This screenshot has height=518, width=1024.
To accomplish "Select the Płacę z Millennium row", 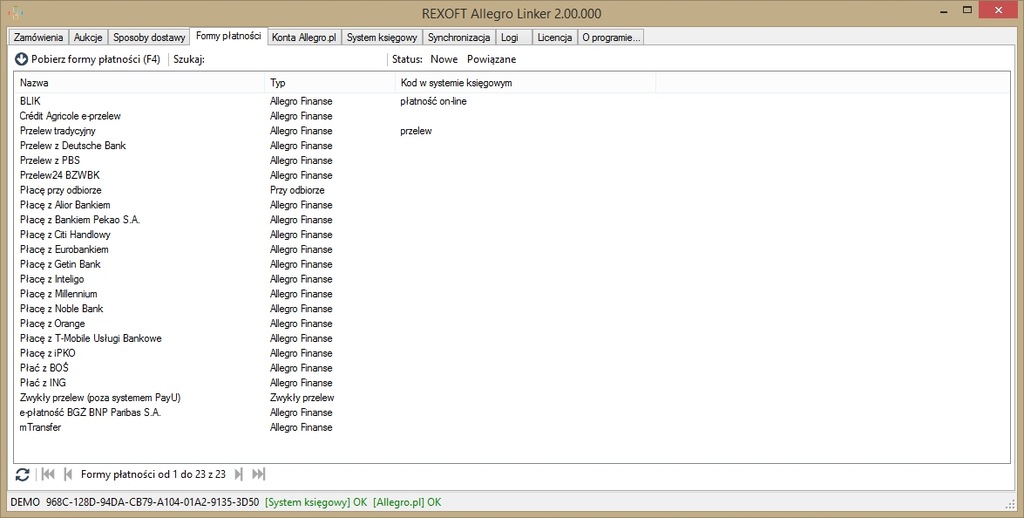I will point(512,294).
